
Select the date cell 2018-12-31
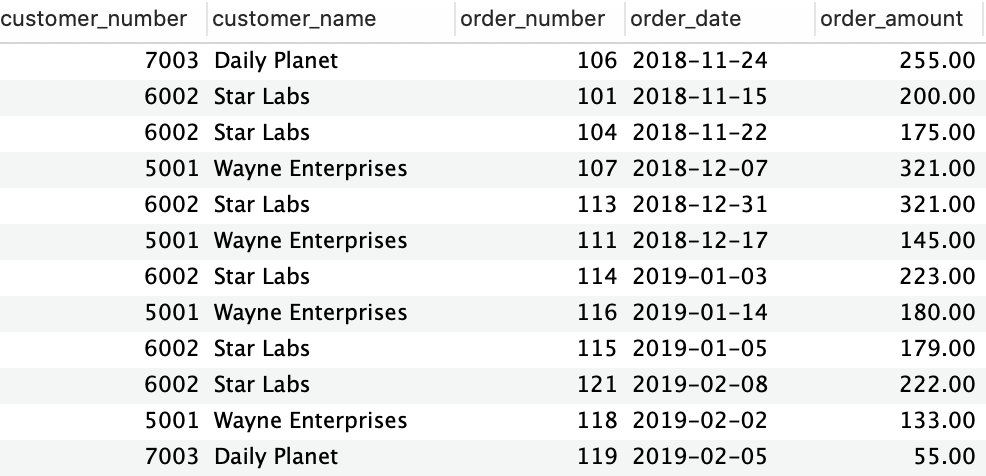[x=700, y=205]
